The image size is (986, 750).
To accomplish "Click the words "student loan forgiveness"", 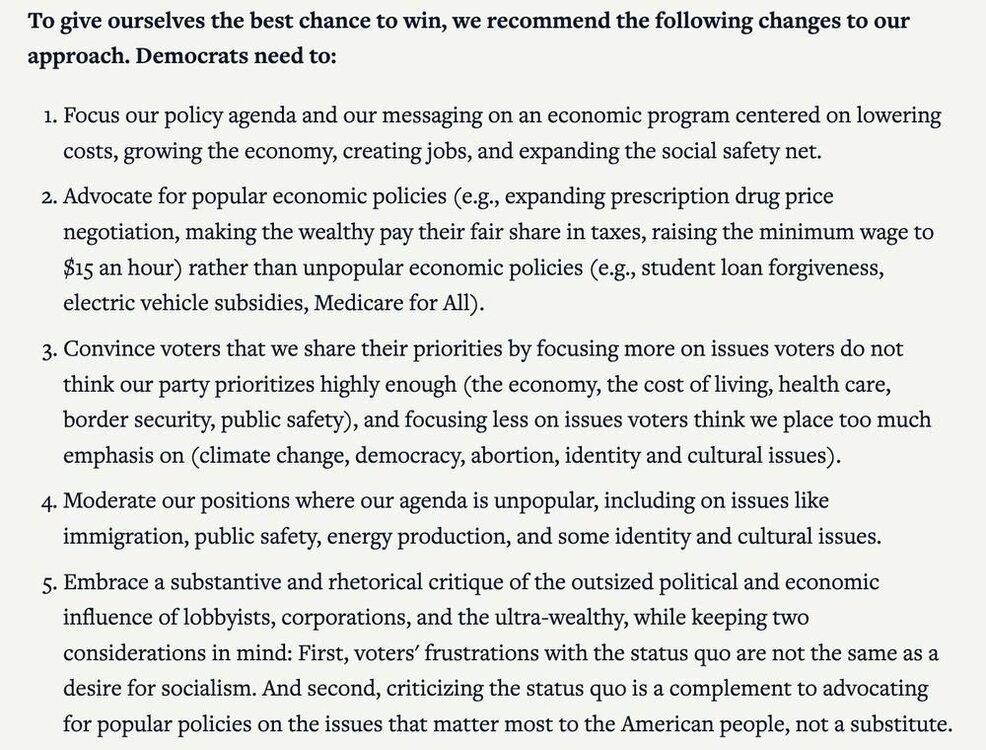I will 762,268.
